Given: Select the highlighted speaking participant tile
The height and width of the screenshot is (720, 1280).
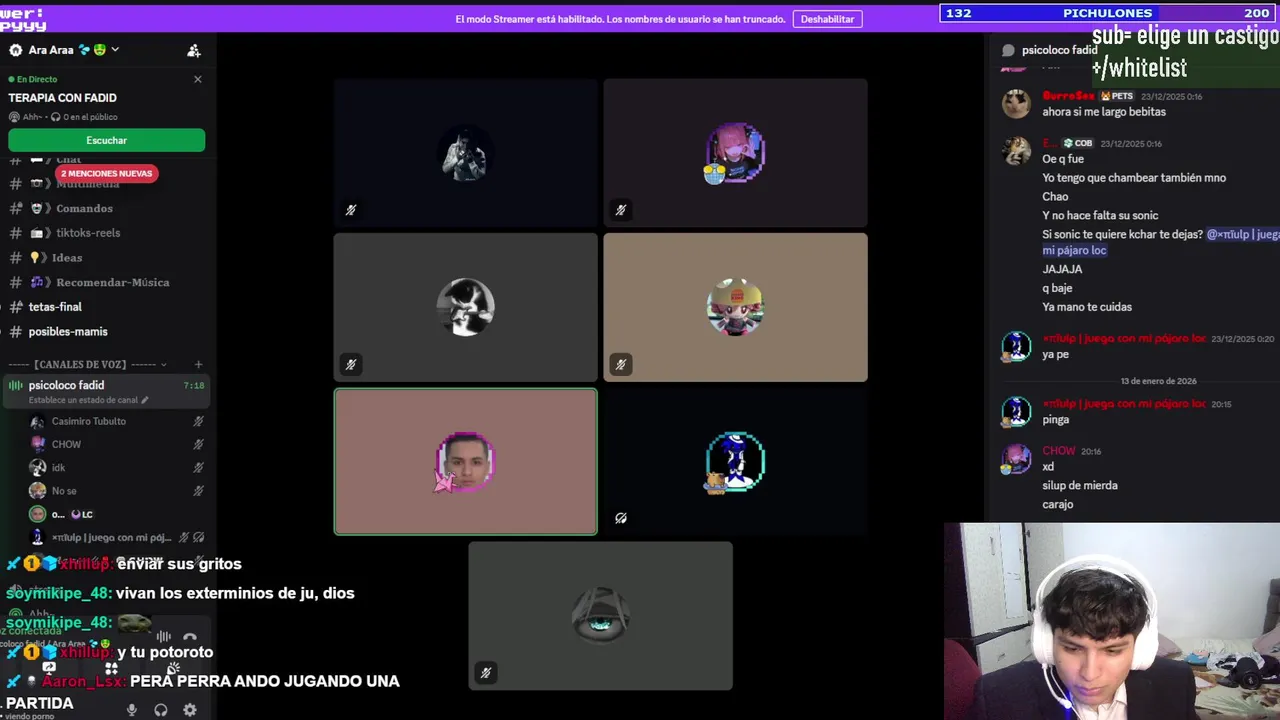Looking at the screenshot, I should (x=465, y=462).
